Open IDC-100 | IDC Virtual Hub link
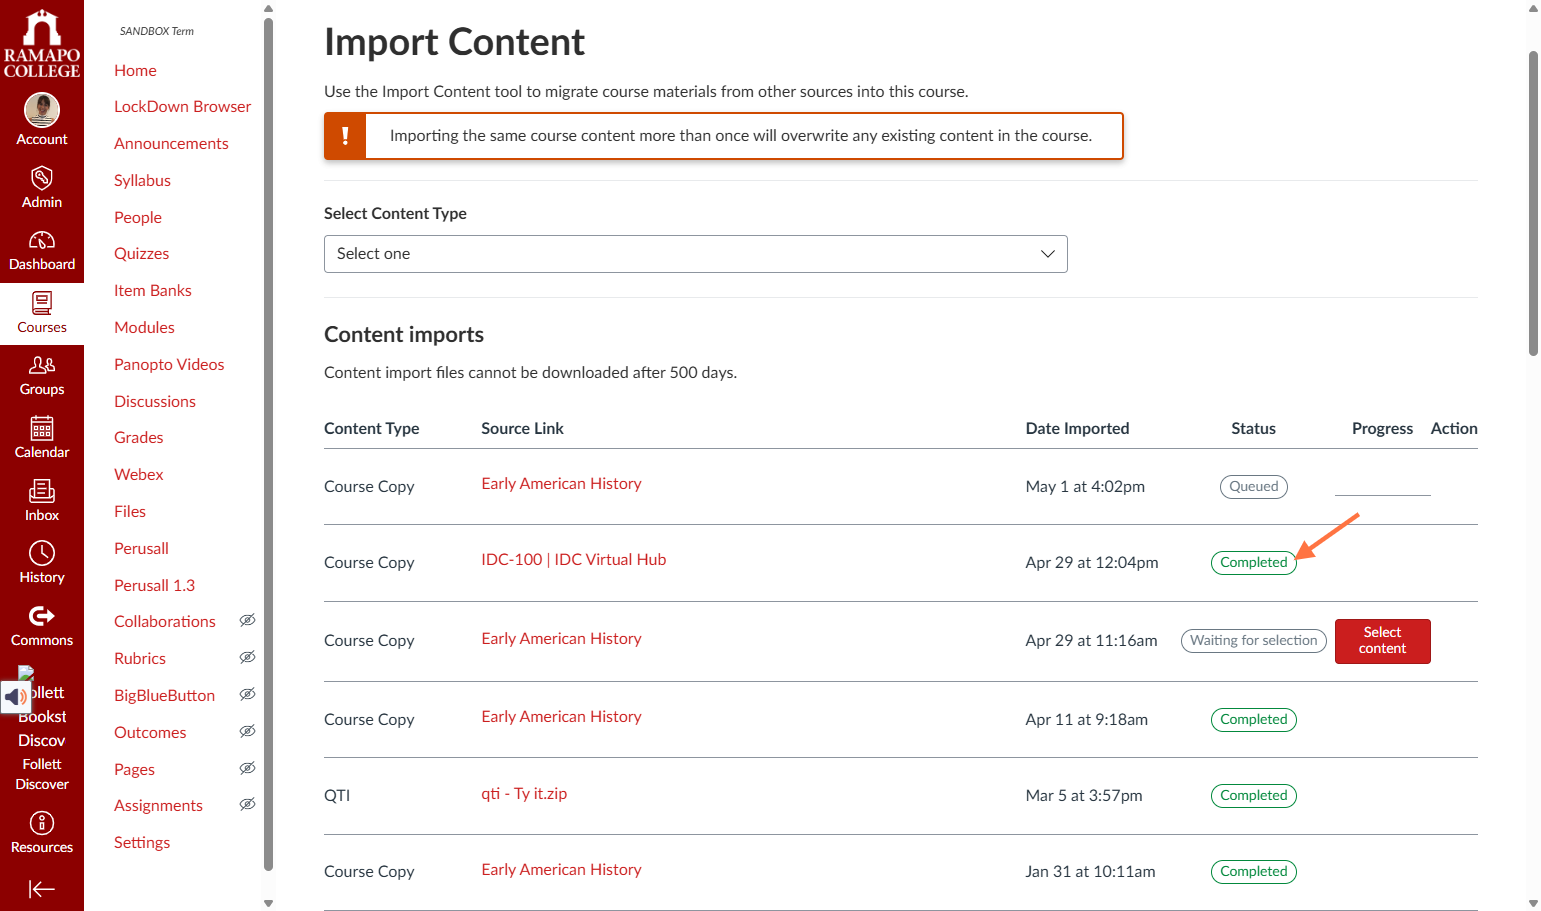 574,560
